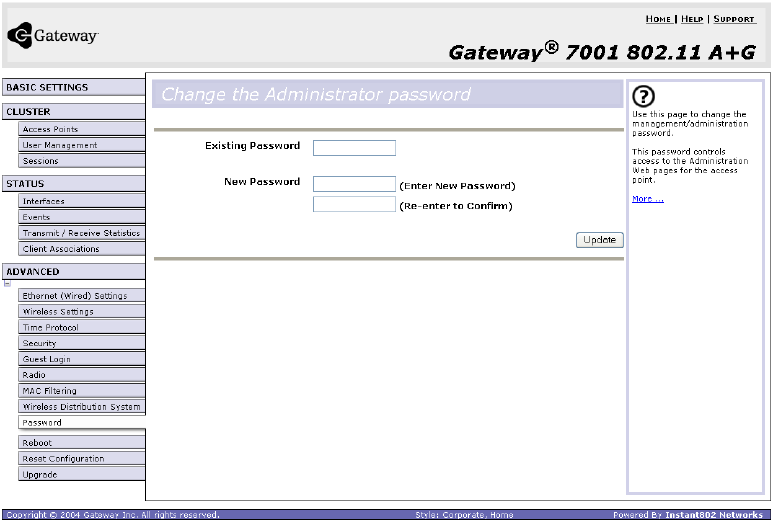Click the Change the Administrator password heading
Screen dimensions: 773x521
(316, 94)
